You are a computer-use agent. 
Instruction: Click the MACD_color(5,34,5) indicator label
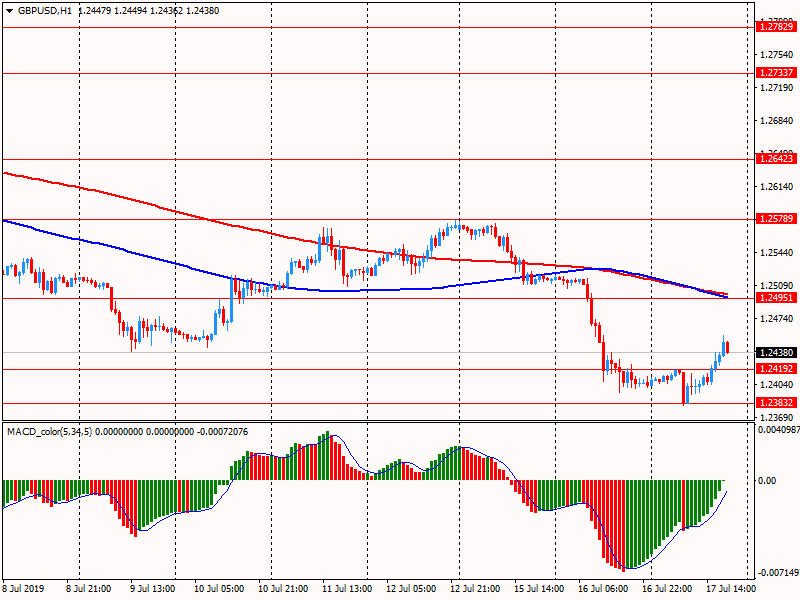[x=49, y=432]
